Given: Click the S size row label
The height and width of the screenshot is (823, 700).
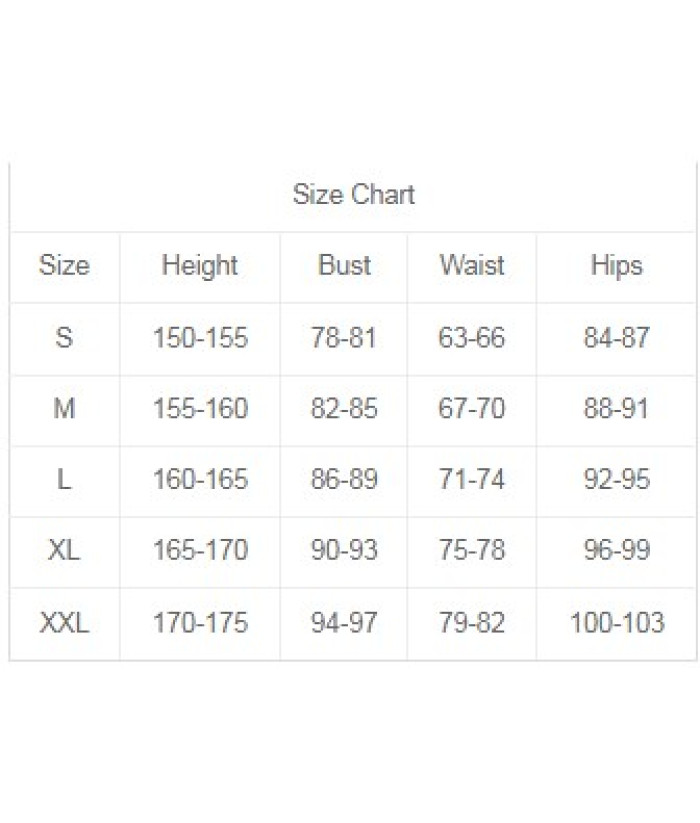Looking at the screenshot, I should coord(64,337).
